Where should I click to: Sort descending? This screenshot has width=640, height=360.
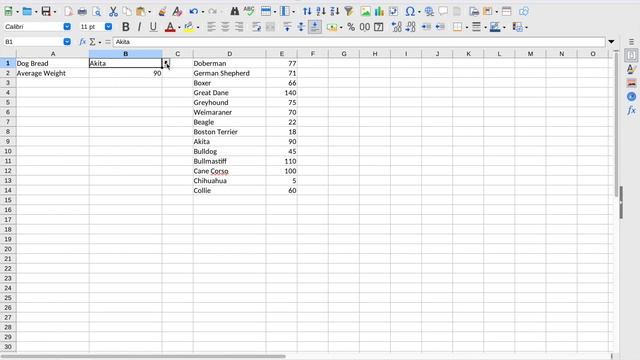click(335, 11)
